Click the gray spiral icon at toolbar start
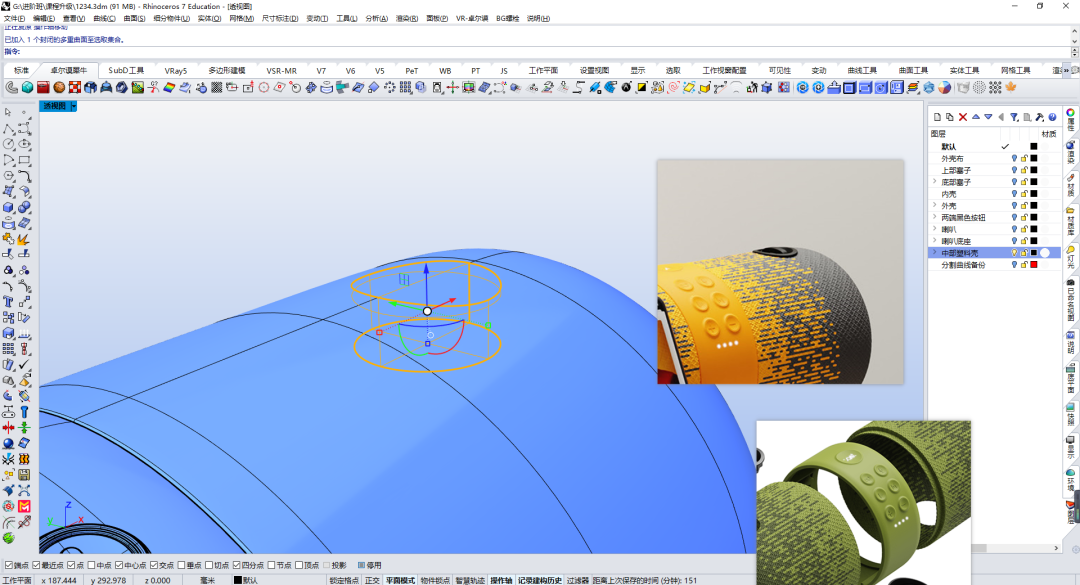 pyautogui.click(x=12, y=88)
